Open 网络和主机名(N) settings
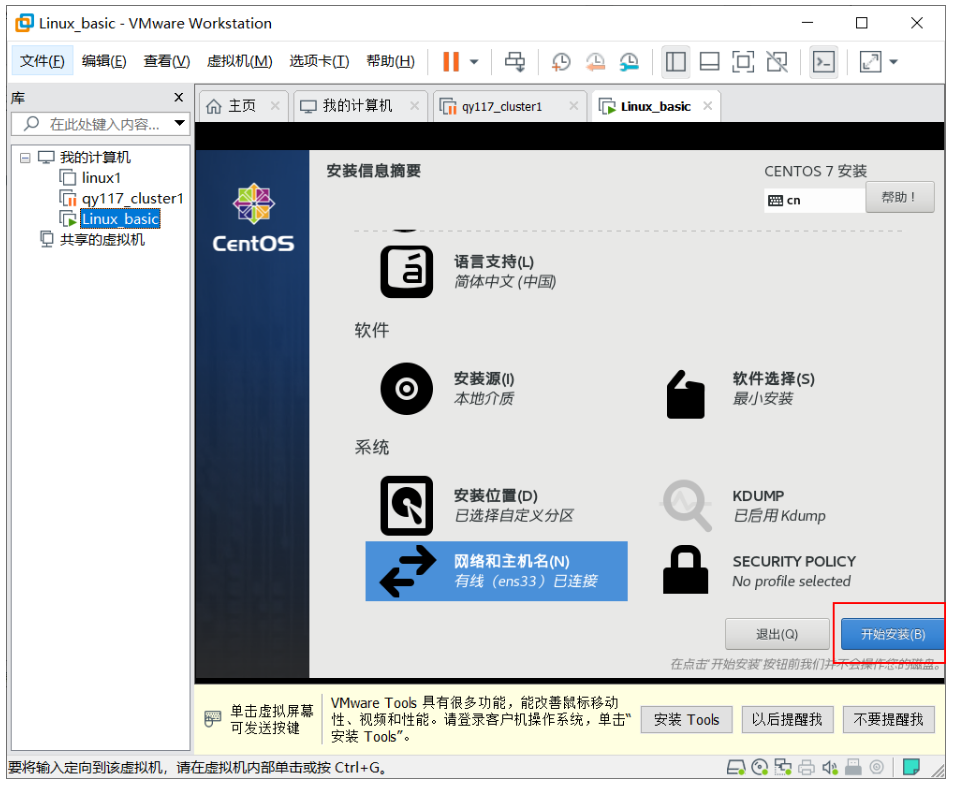 (x=496, y=571)
